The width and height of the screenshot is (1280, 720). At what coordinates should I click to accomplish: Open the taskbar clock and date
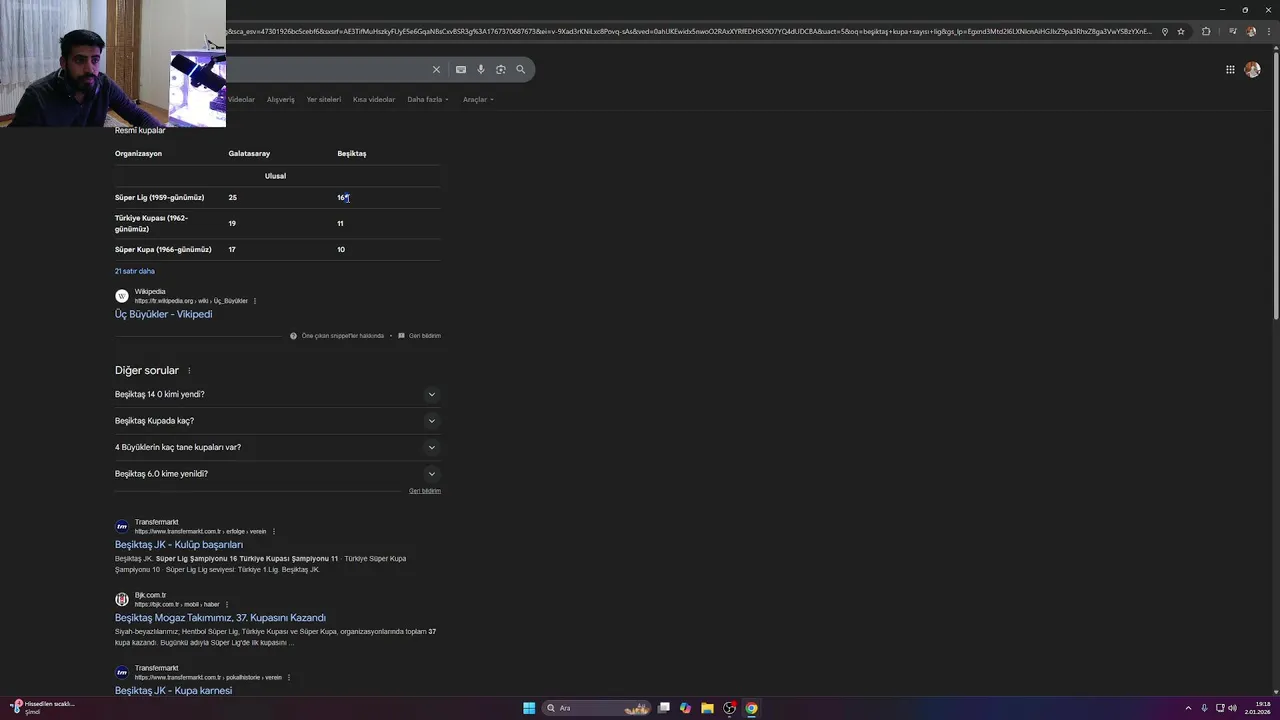click(1257, 708)
